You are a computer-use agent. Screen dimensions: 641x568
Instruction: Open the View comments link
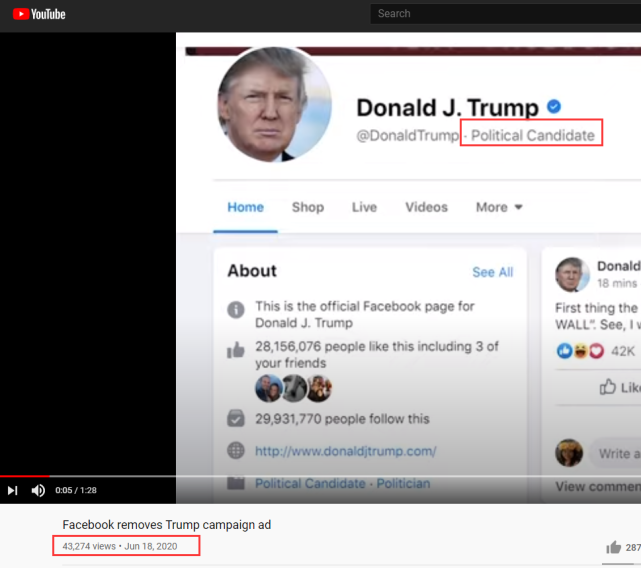click(x=598, y=487)
